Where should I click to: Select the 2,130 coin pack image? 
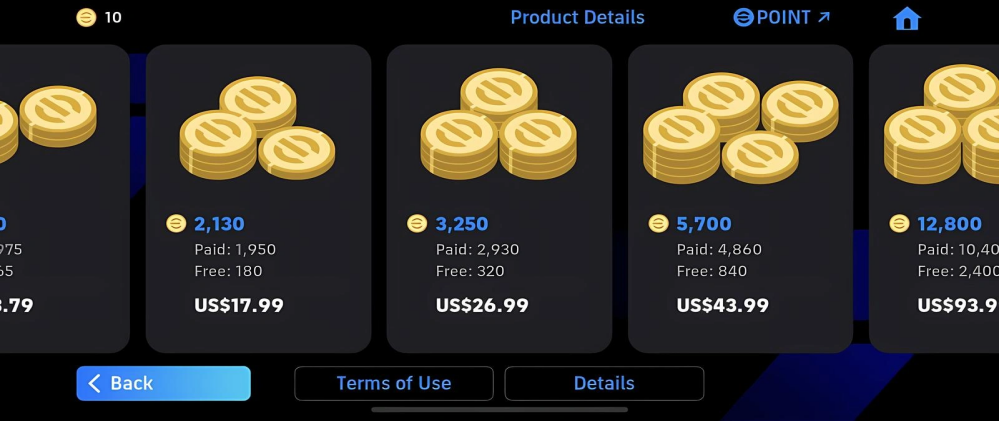tap(257, 127)
